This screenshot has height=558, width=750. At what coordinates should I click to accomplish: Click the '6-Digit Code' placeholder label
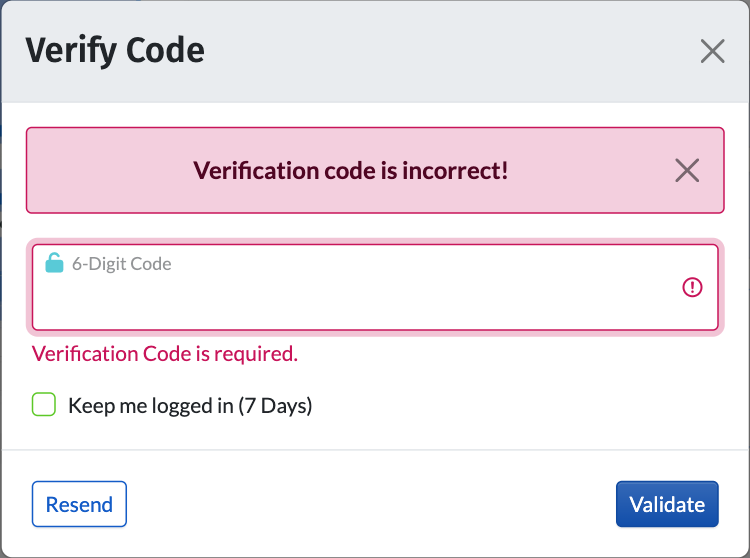[x=121, y=265]
